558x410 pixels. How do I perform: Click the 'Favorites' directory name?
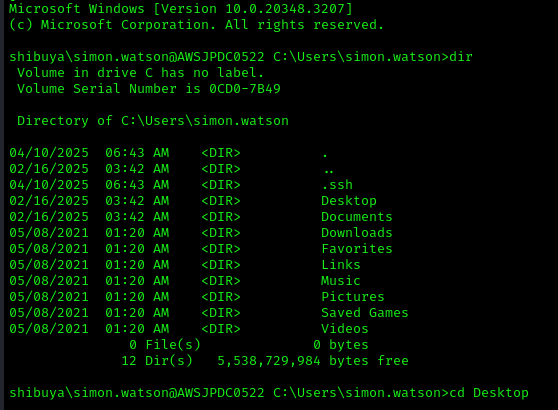pyautogui.click(x=357, y=249)
